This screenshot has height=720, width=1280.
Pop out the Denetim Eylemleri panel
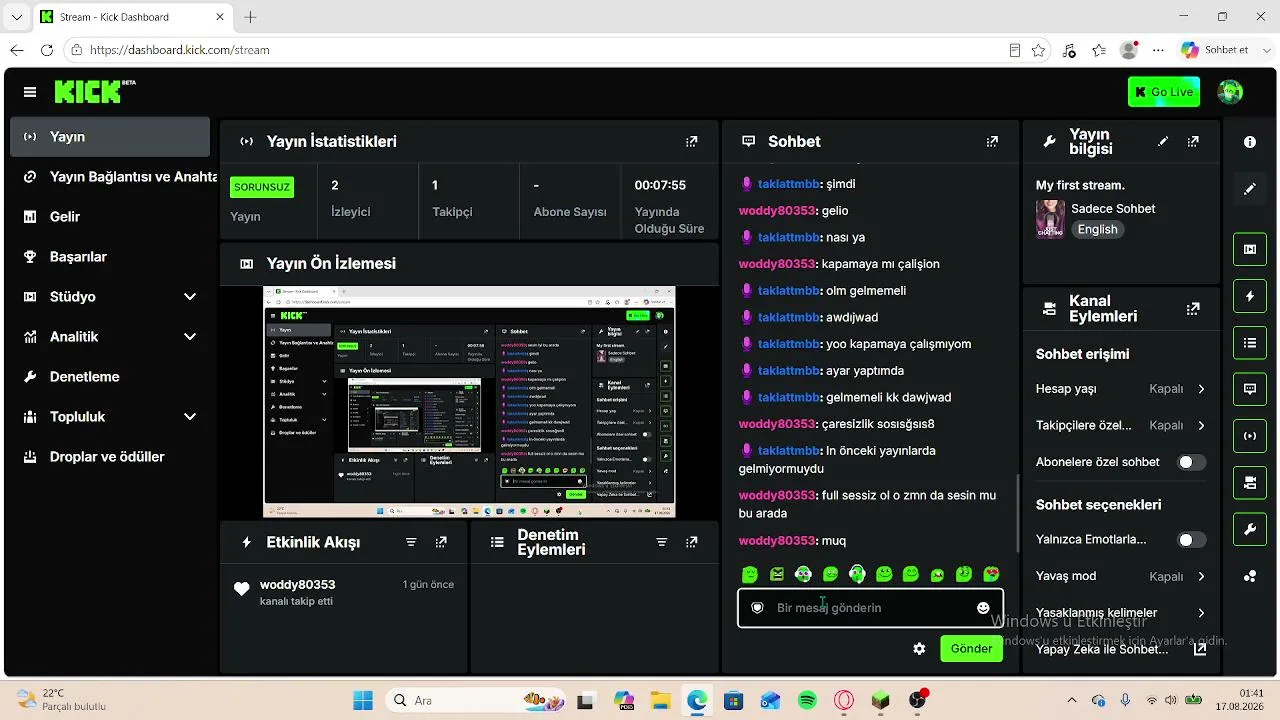click(x=691, y=542)
